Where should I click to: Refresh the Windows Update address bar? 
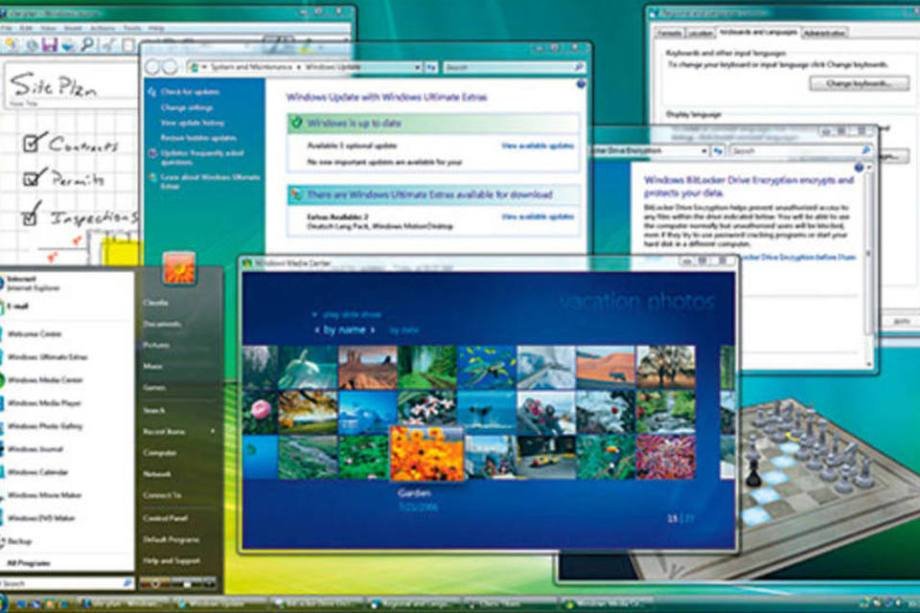(x=431, y=67)
